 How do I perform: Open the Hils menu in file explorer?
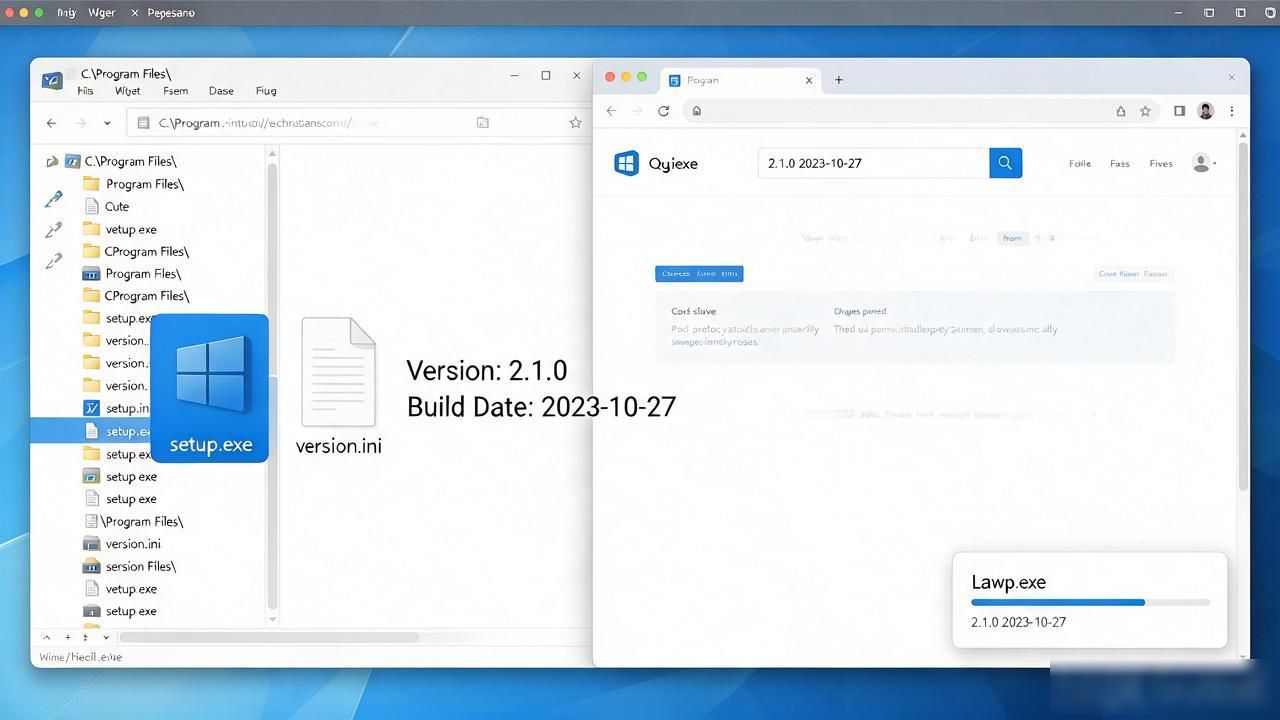(85, 91)
